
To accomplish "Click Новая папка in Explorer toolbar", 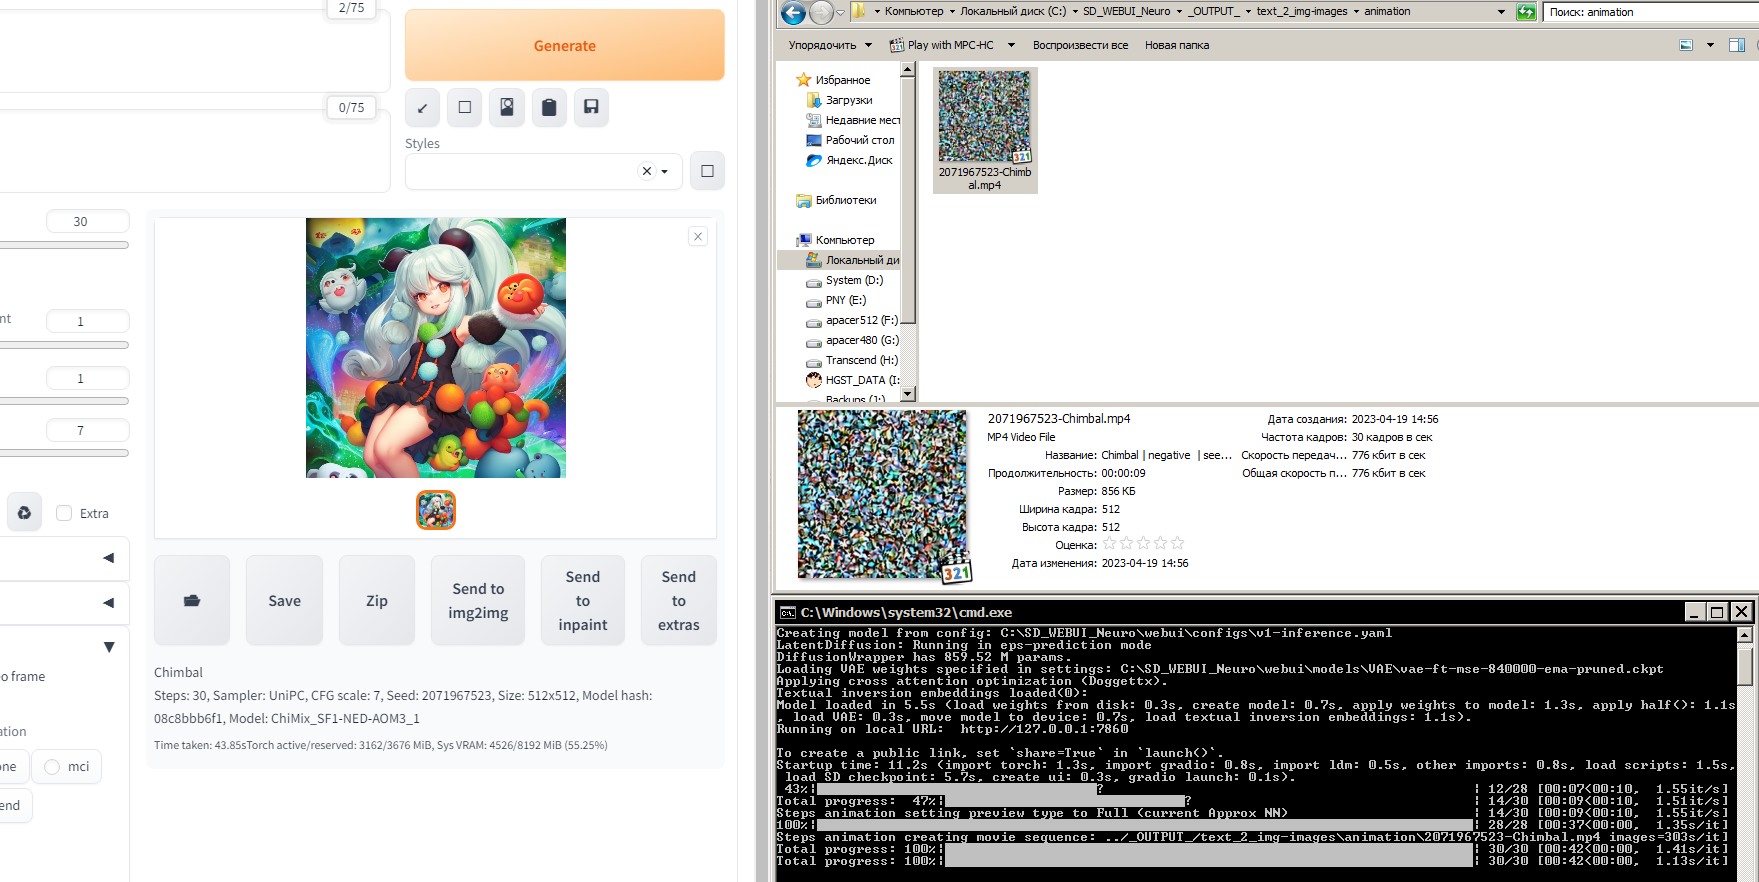I will click(x=1177, y=45).
